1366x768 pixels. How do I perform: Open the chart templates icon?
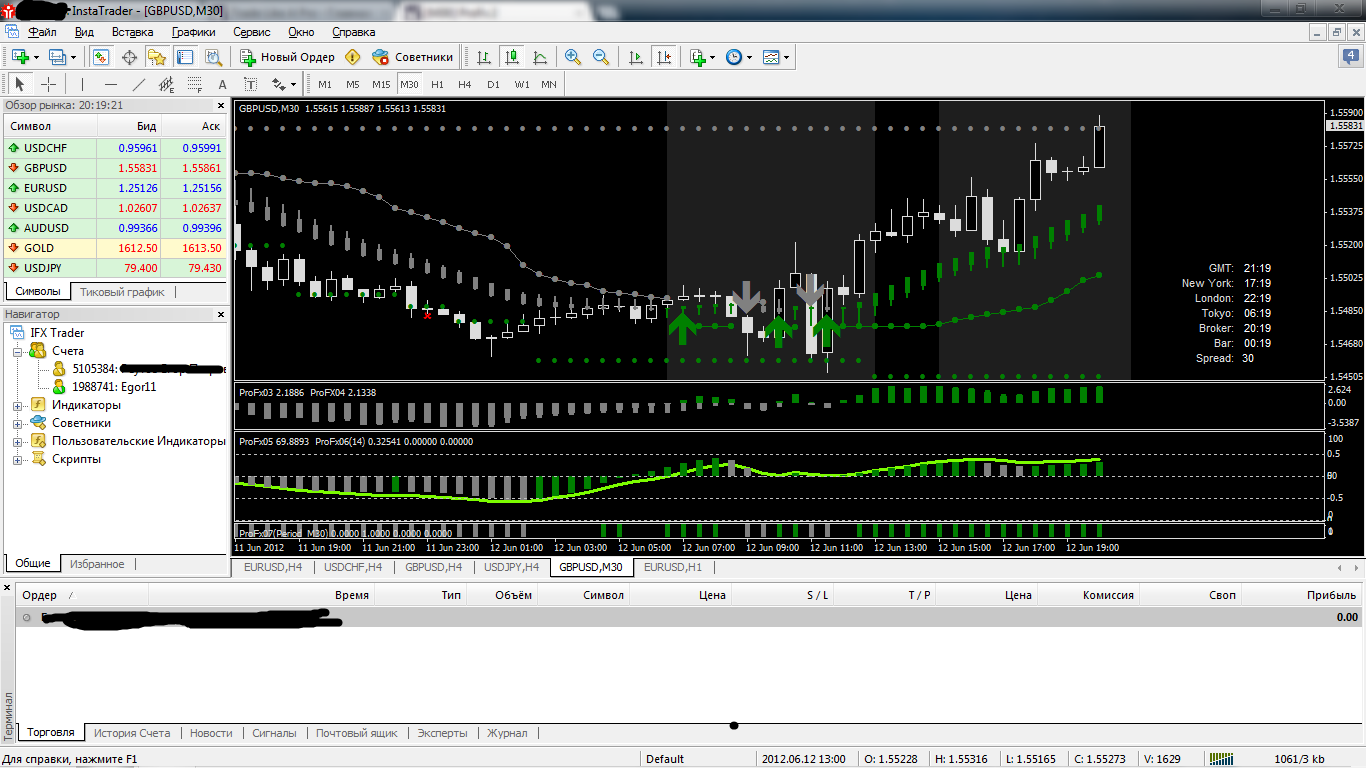771,57
